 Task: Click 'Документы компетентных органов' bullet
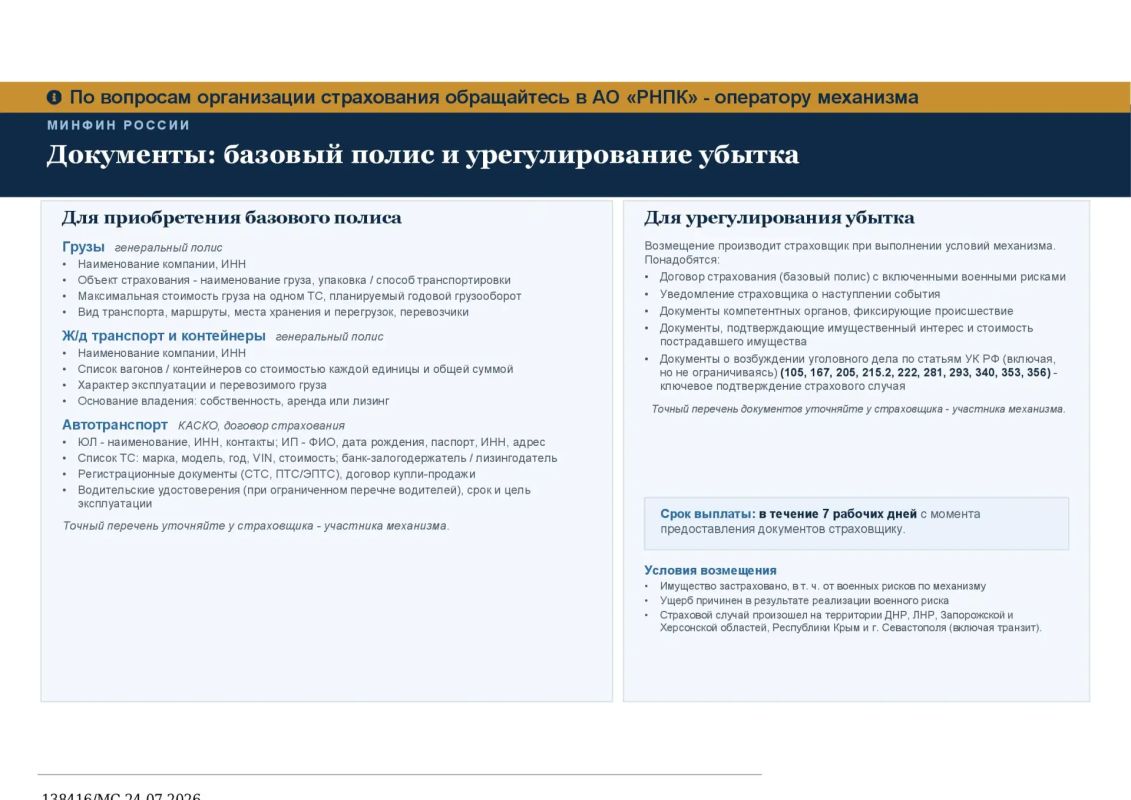pos(836,311)
